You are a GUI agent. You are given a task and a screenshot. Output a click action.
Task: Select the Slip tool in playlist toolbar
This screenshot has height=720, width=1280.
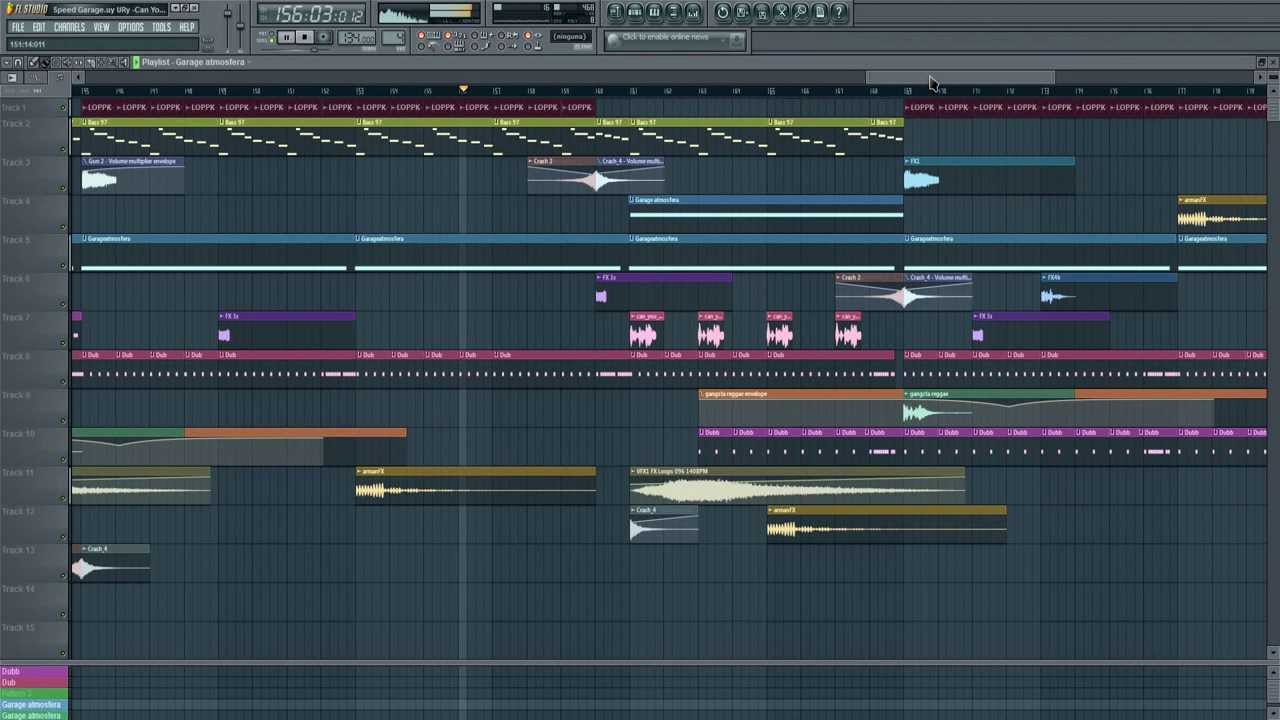tap(79, 62)
